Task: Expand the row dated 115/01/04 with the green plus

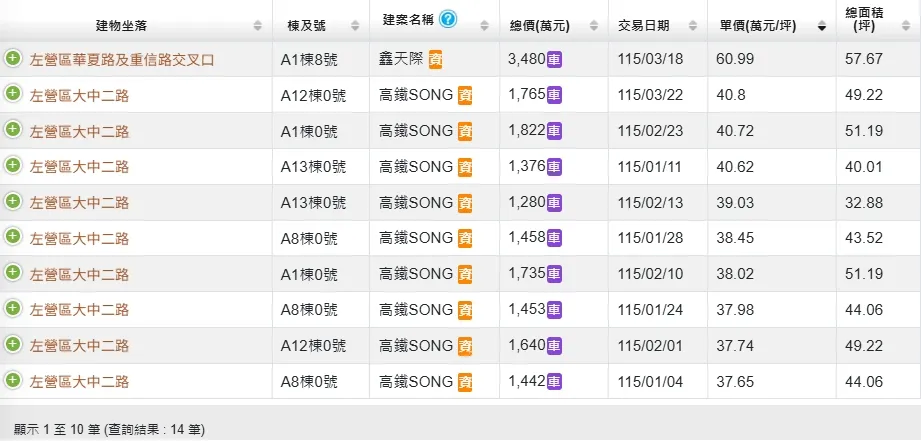Action: tap(12, 381)
